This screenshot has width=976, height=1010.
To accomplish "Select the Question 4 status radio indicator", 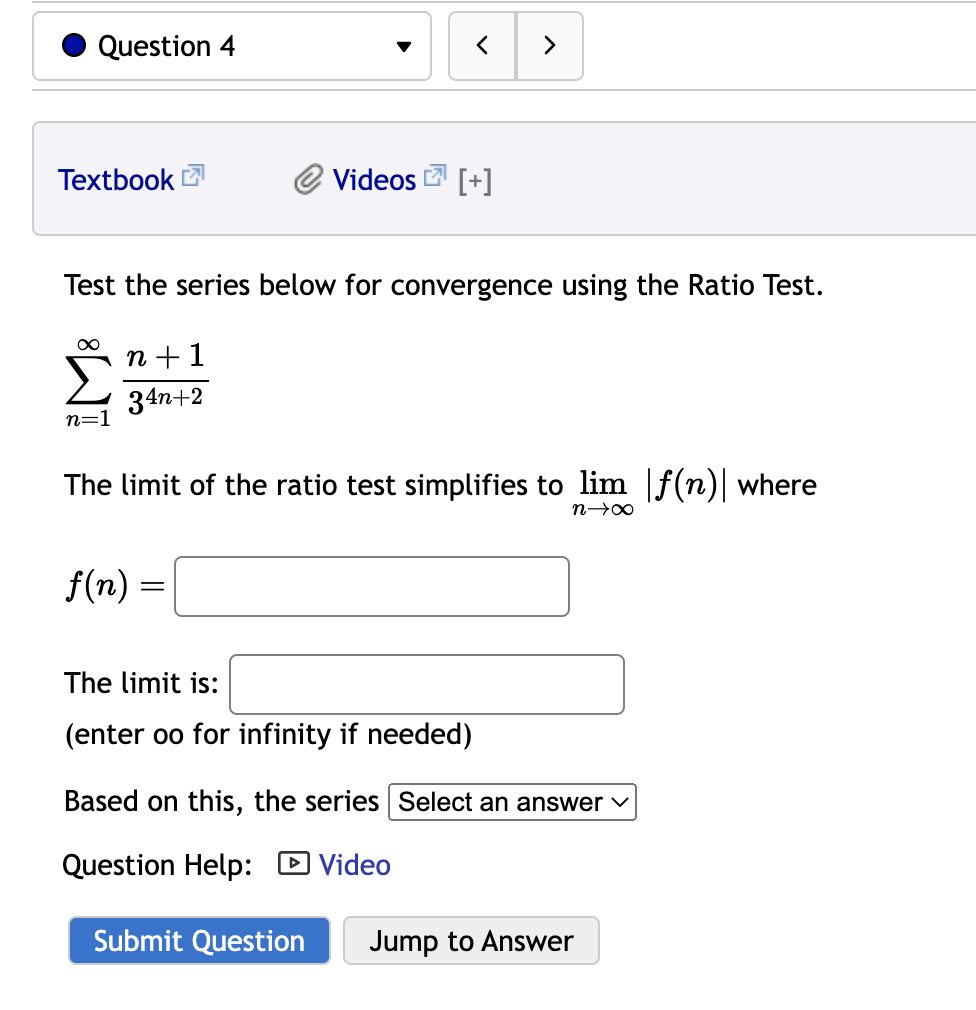I will (x=72, y=45).
